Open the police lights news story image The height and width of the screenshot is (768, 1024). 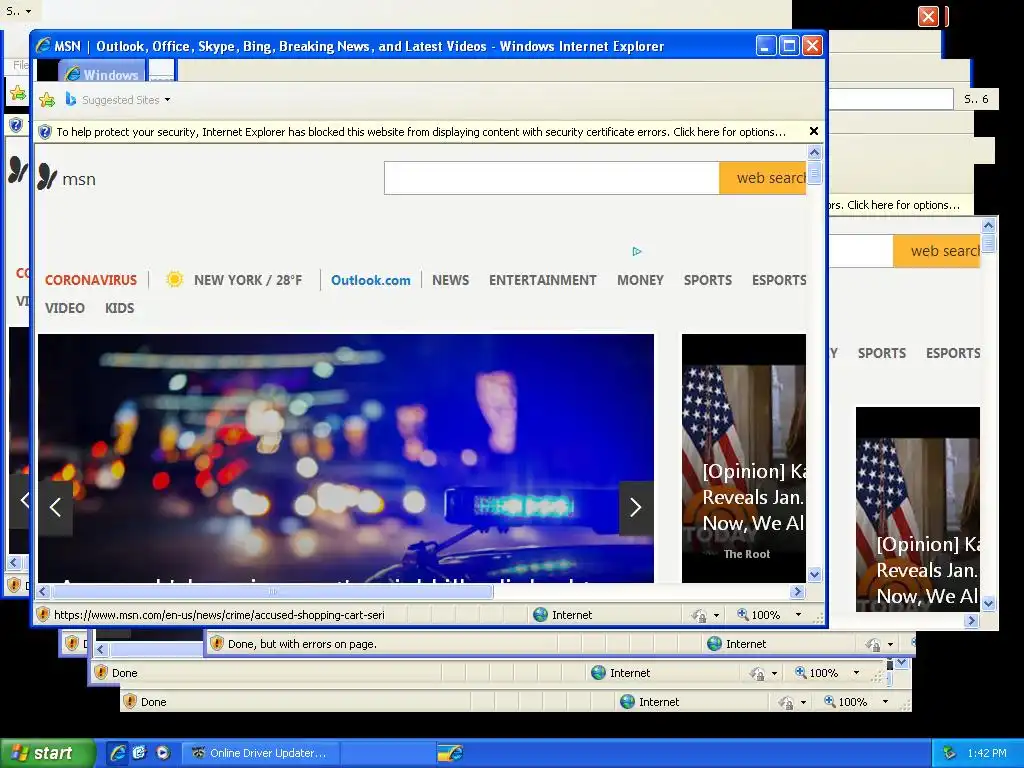[x=345, y=458]
